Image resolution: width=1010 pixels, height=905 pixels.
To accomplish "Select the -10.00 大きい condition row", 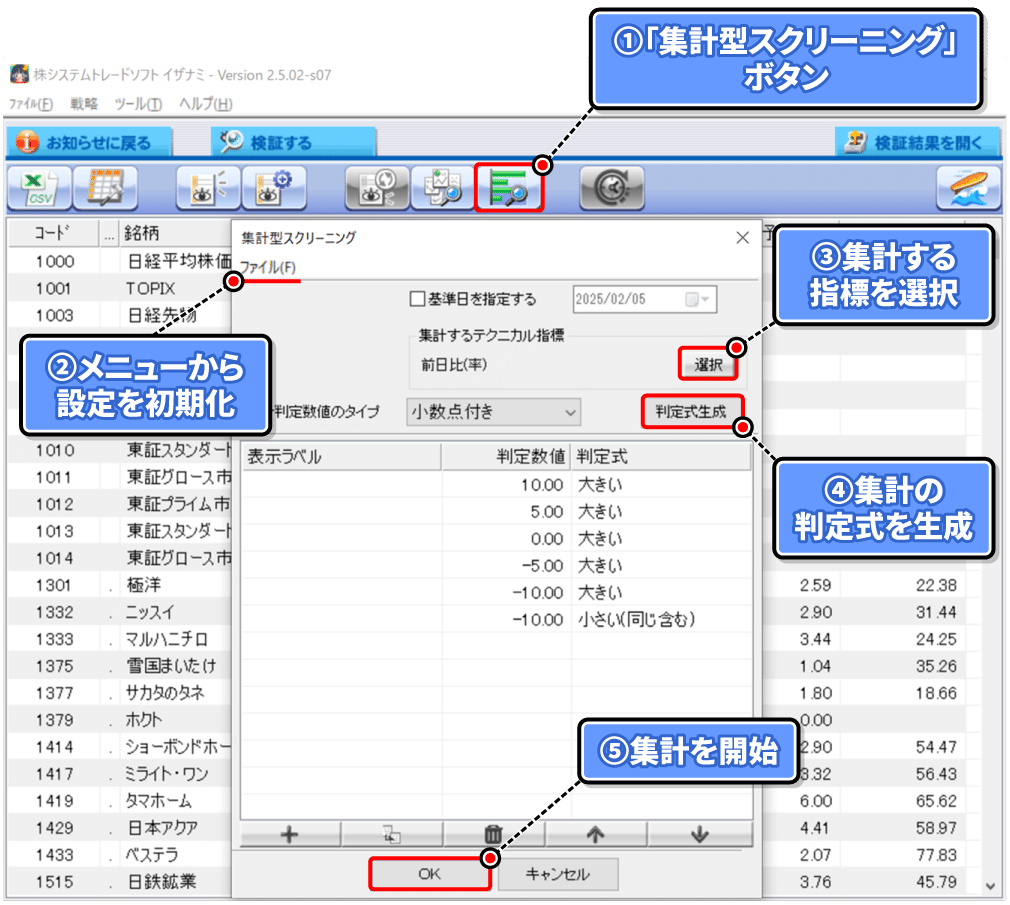I will click(496, 593).
